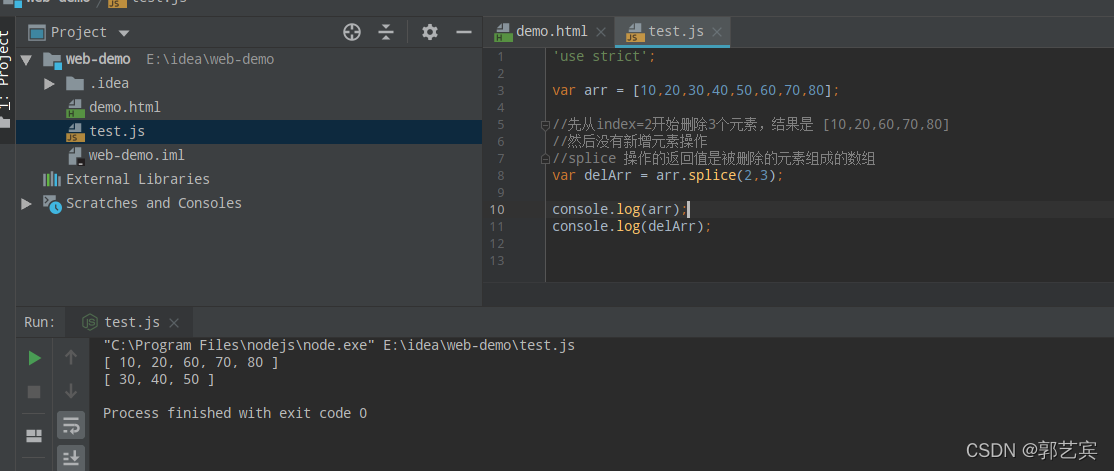Viewport: 1114px width, 471px height.
Task: Collapse all with the project toolbar icon
Action: point(386,32)
